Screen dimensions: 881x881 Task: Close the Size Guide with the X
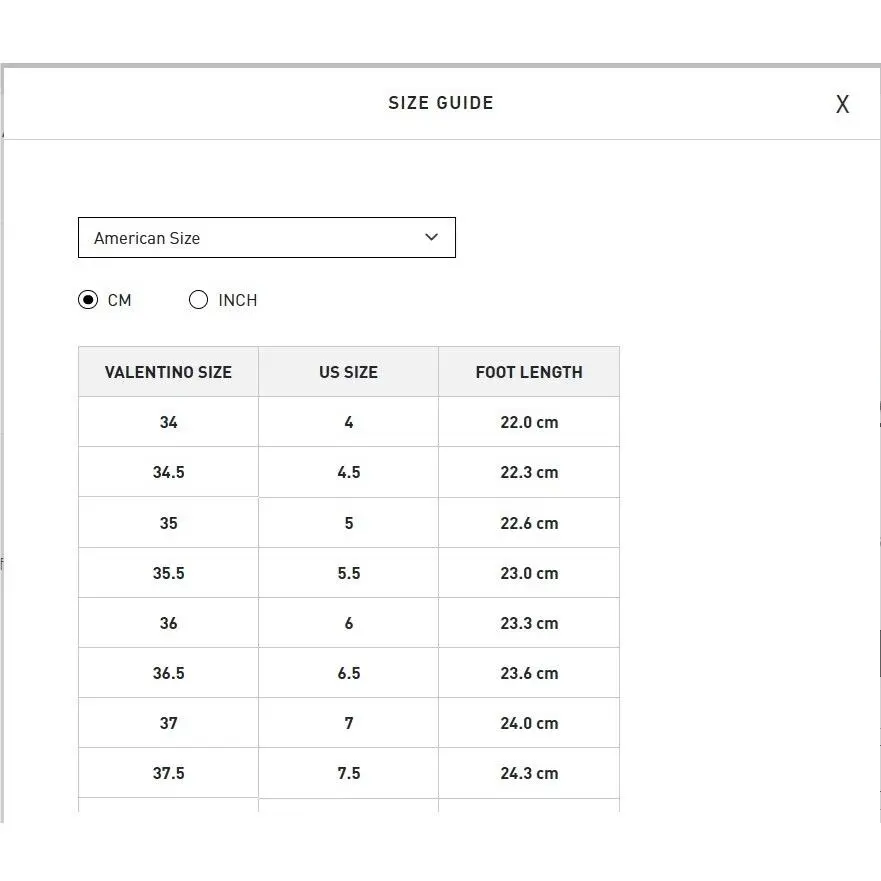tap(842, 104)
